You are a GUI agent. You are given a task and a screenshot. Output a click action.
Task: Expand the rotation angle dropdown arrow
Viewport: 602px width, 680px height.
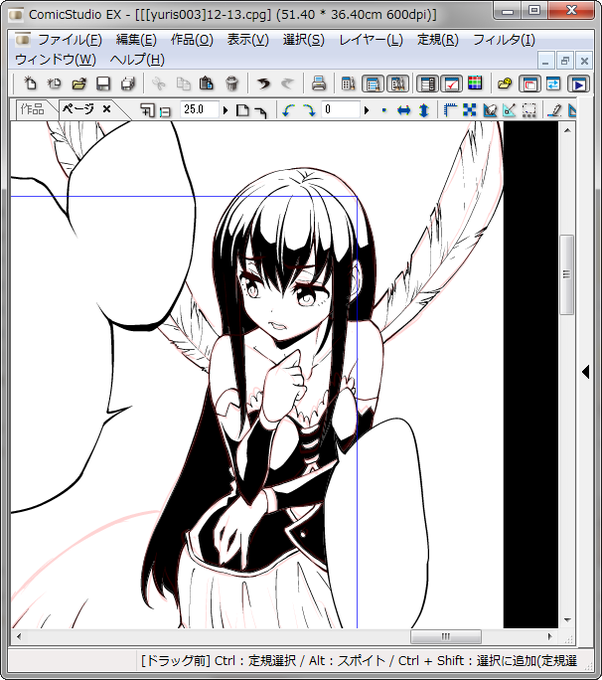pos(366,110)
